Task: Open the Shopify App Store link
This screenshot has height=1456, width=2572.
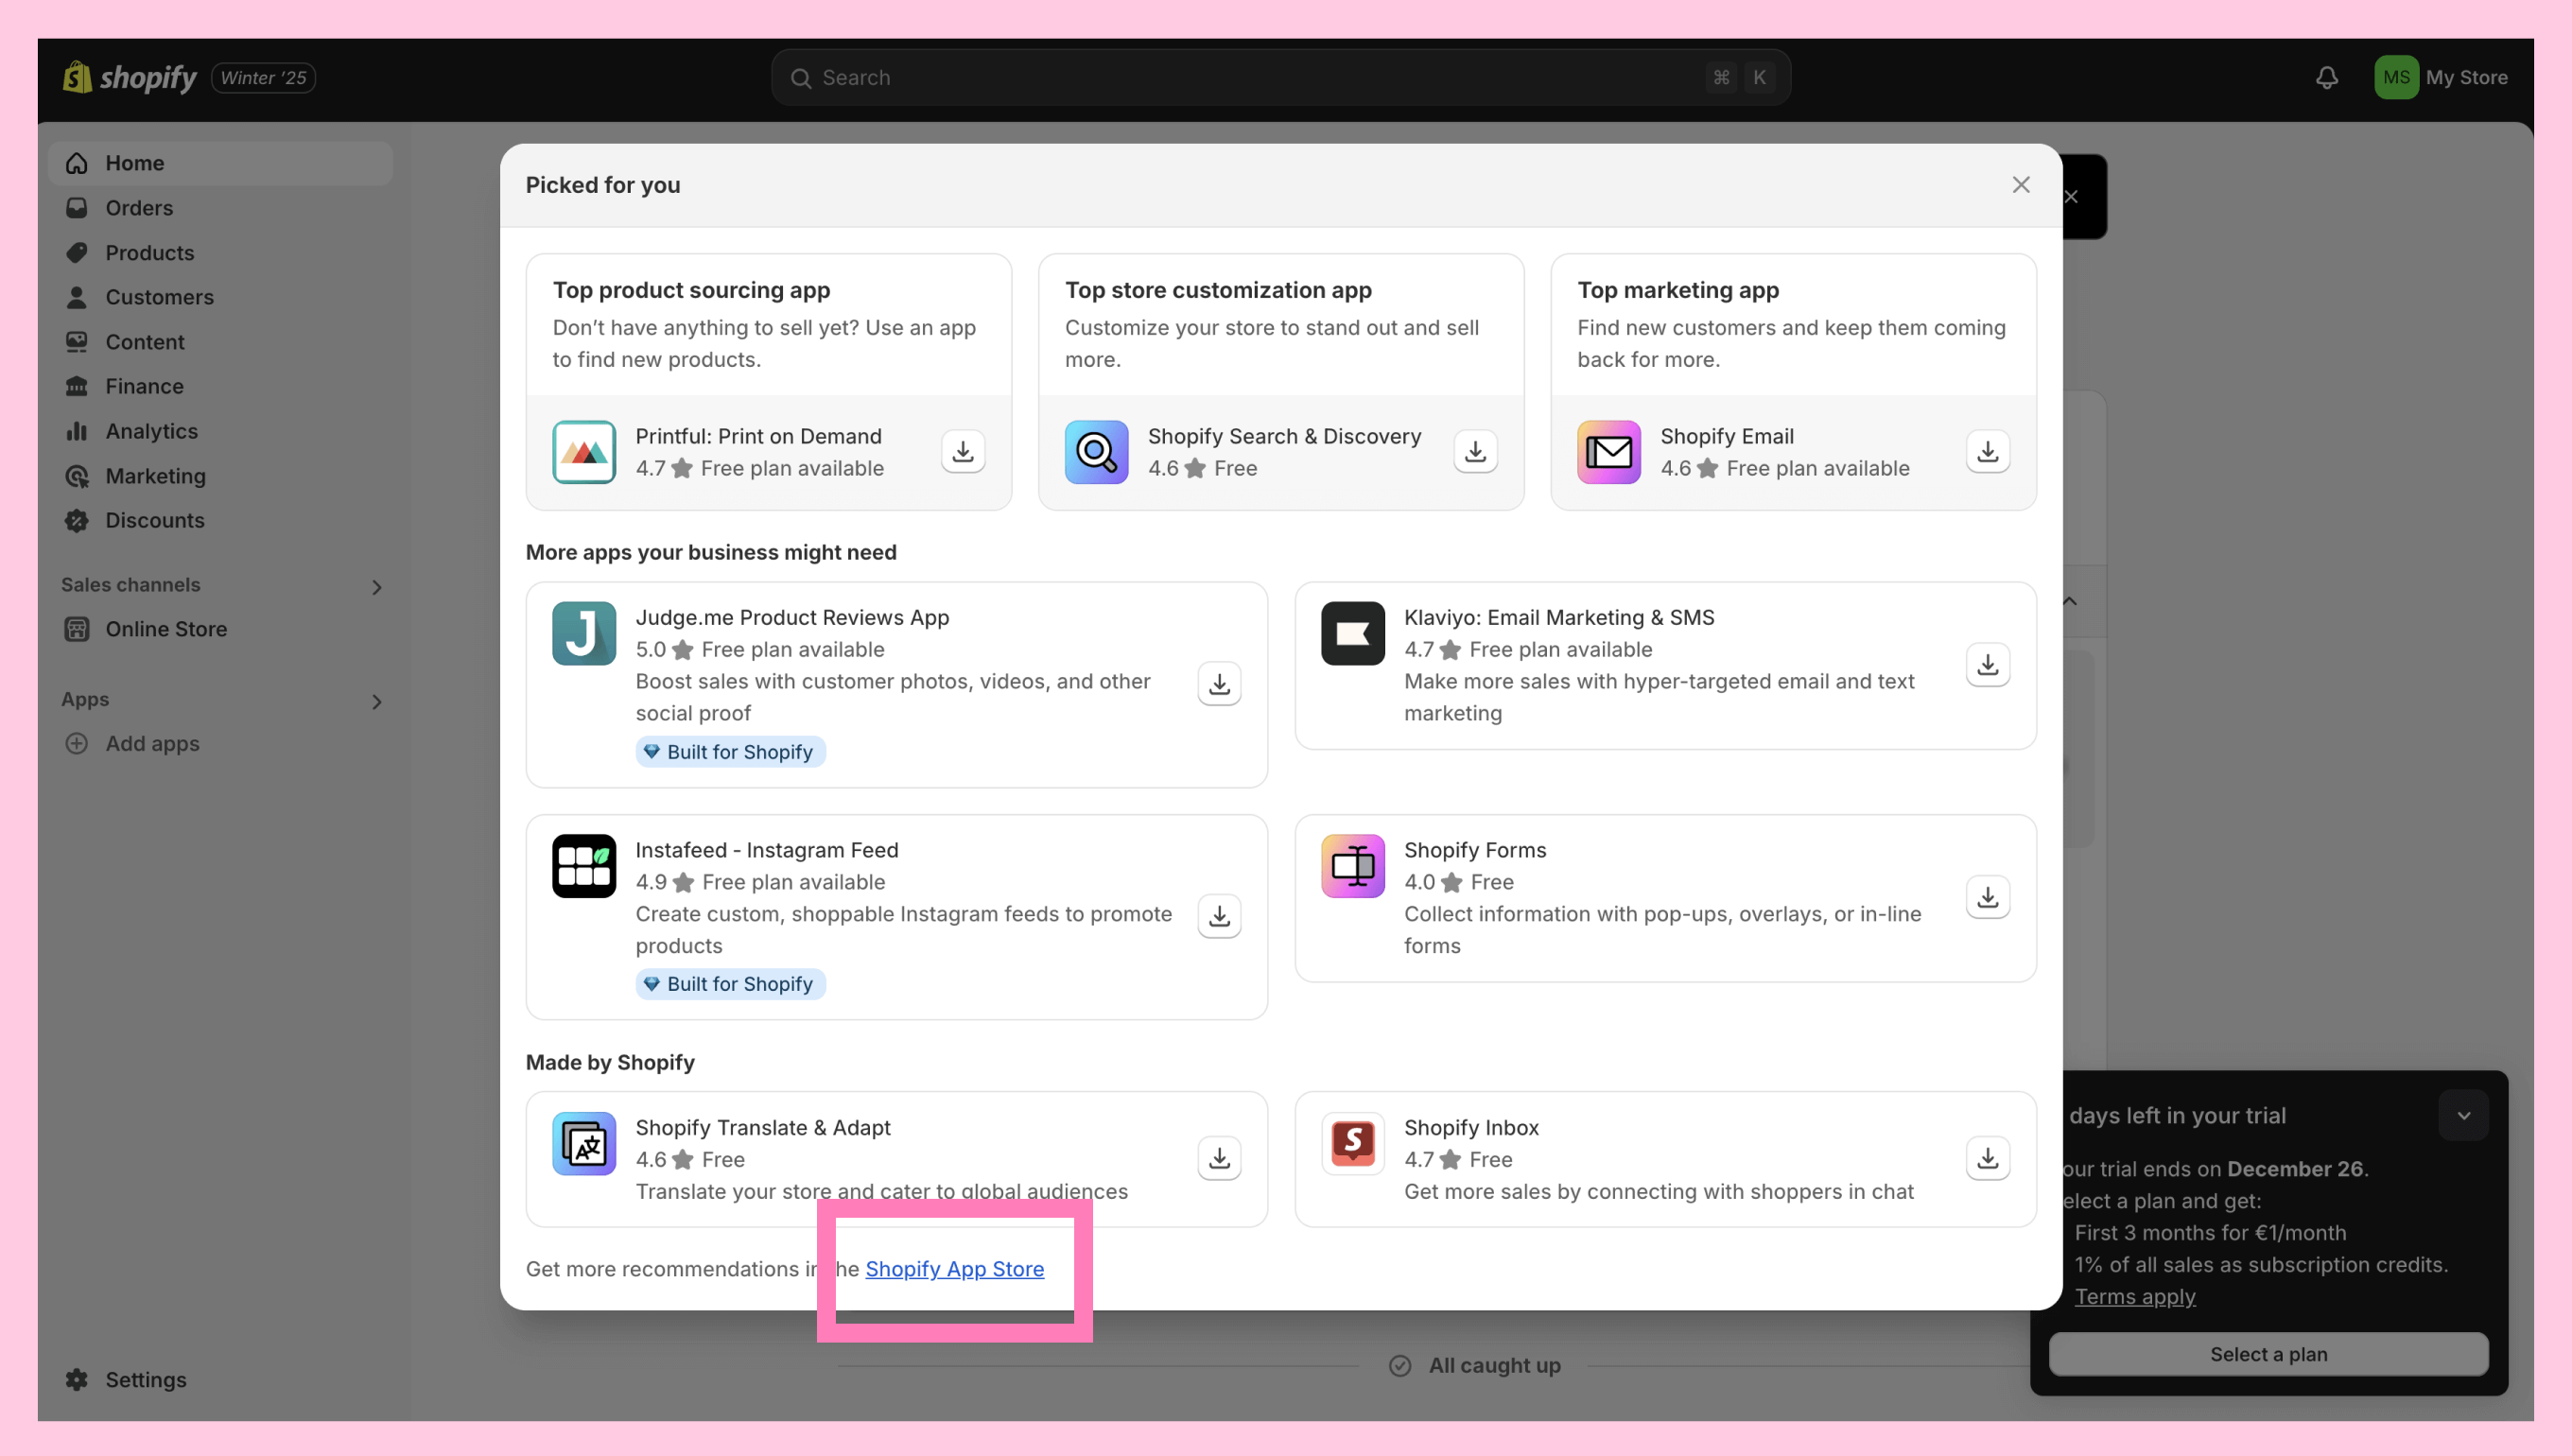Action: pyautogui.click(x=954, y=1269)
